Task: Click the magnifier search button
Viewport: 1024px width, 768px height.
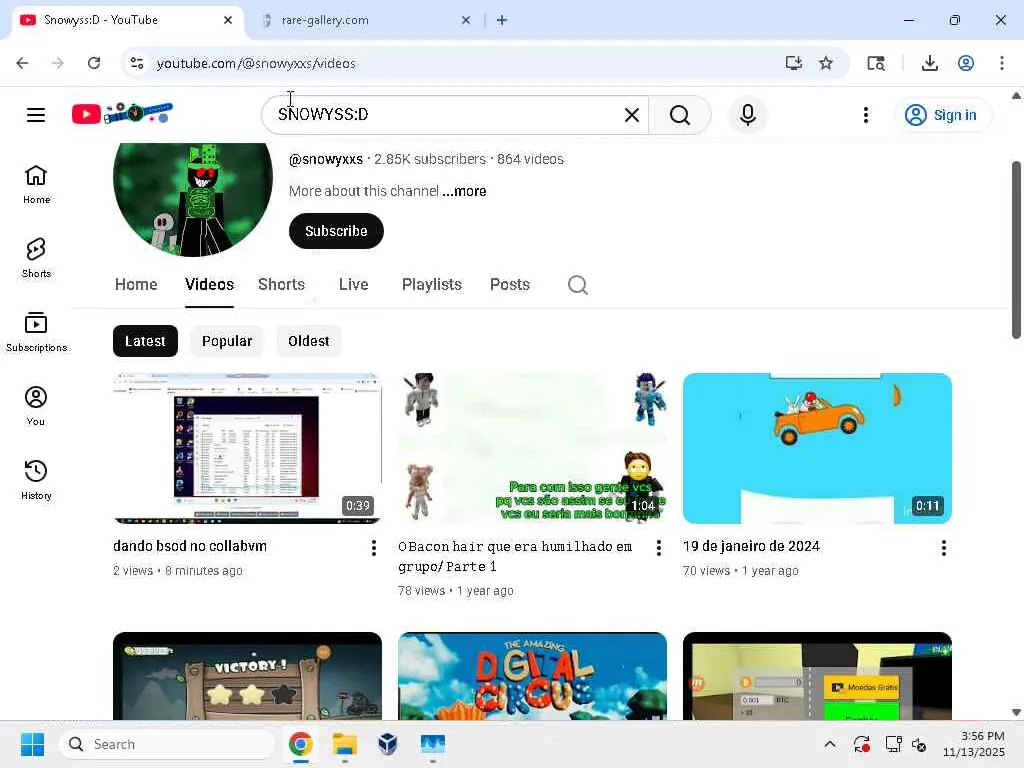Action: pos(680,115)
